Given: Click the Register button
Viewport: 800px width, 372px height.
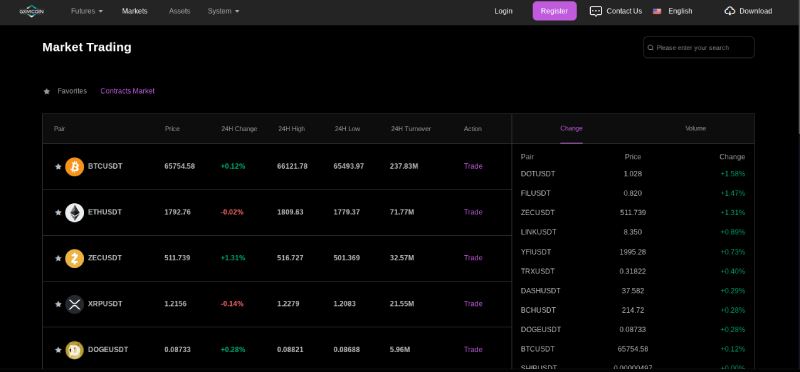Looking at the screenshot, I should pyautogui.click(x=555, y=11).
